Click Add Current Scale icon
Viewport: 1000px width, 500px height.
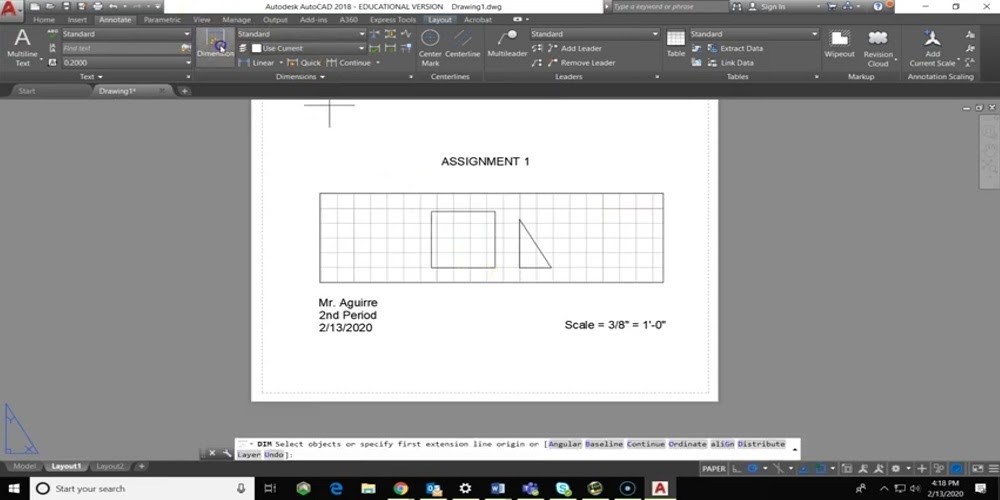tap(932, 46)
